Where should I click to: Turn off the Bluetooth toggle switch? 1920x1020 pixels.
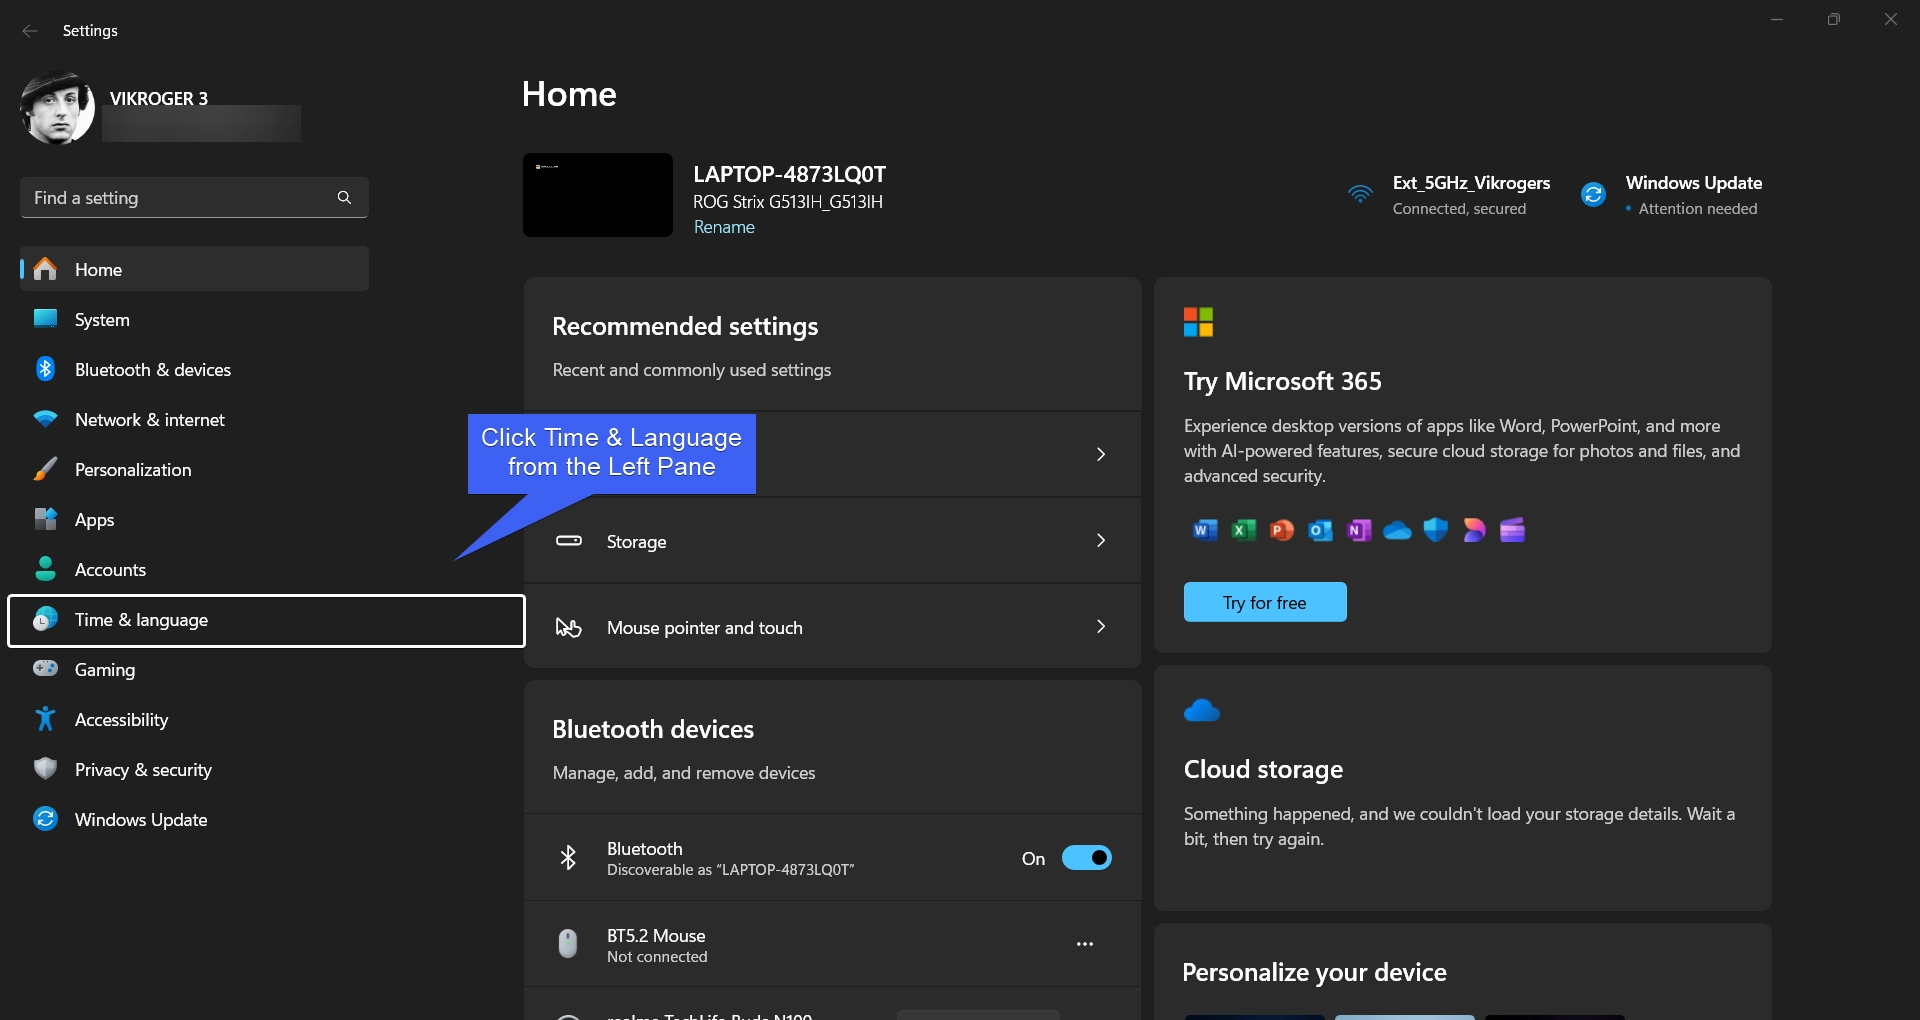click(x=1086, y=858)
